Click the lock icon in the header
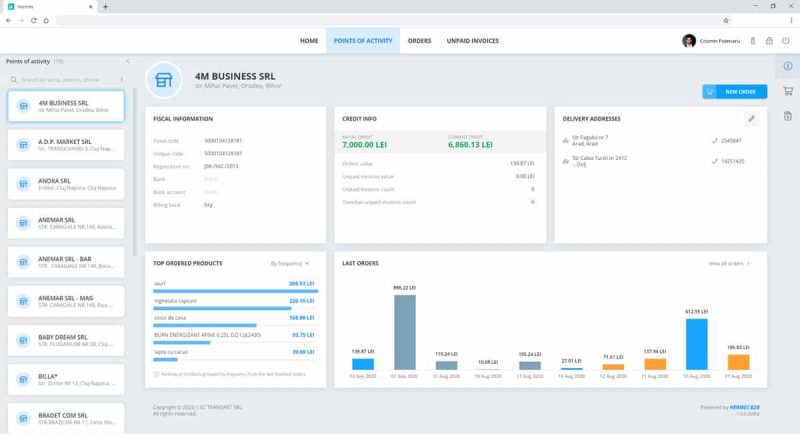 [x=768, y=41]
